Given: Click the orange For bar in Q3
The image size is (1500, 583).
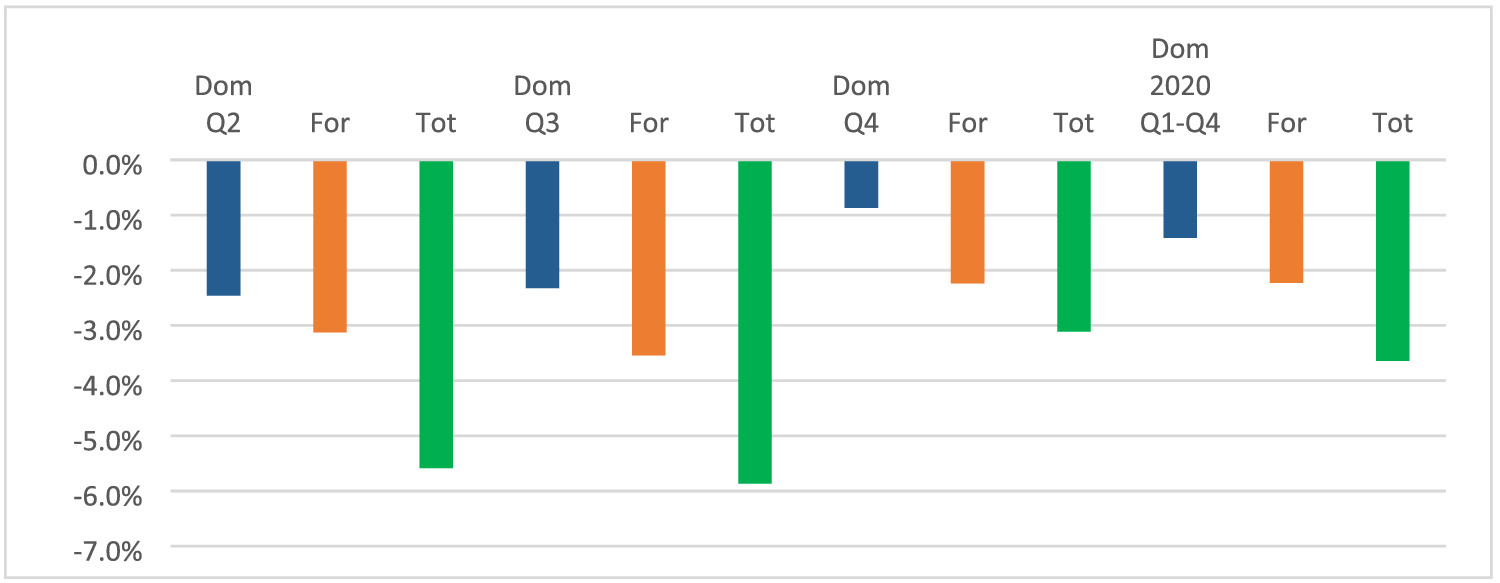Looking at the screenshot, I should pos(648,258).
